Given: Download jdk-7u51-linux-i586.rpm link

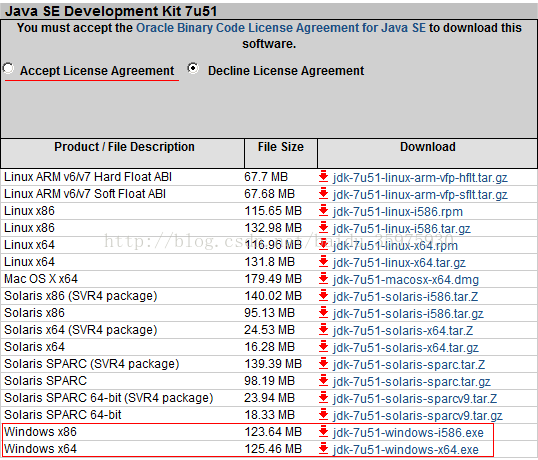Looking at the screenshot, I should point(398,212).
